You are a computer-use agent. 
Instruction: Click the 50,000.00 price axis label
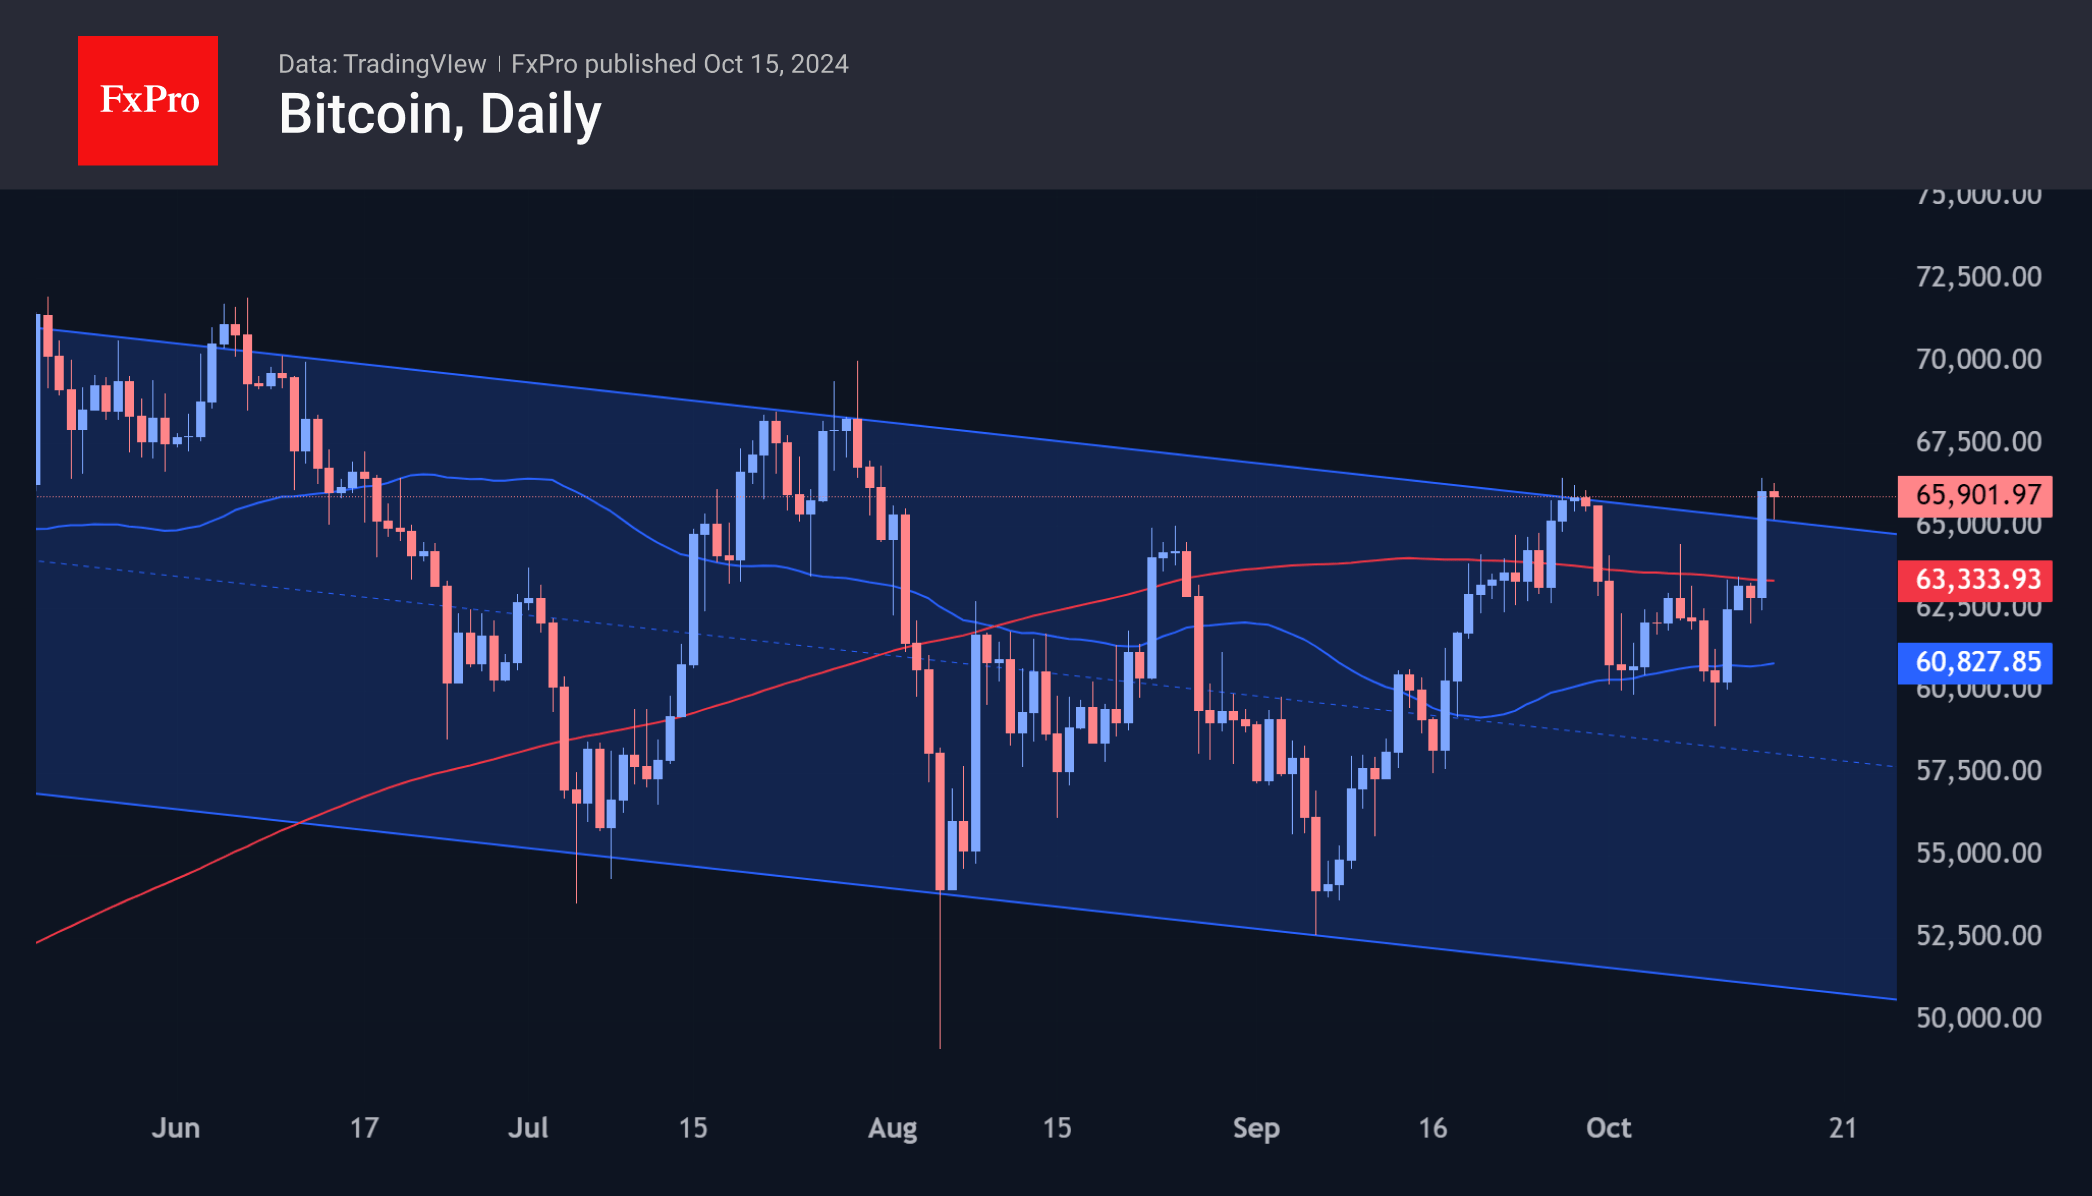(x=1978, y=1018)
